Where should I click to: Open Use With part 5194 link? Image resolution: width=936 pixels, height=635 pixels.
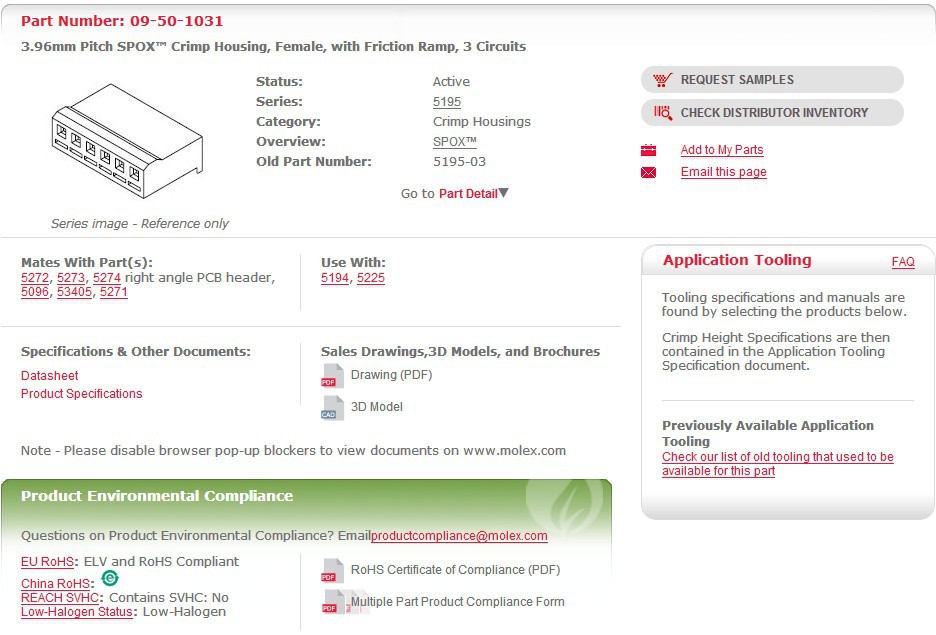(335, 278)
